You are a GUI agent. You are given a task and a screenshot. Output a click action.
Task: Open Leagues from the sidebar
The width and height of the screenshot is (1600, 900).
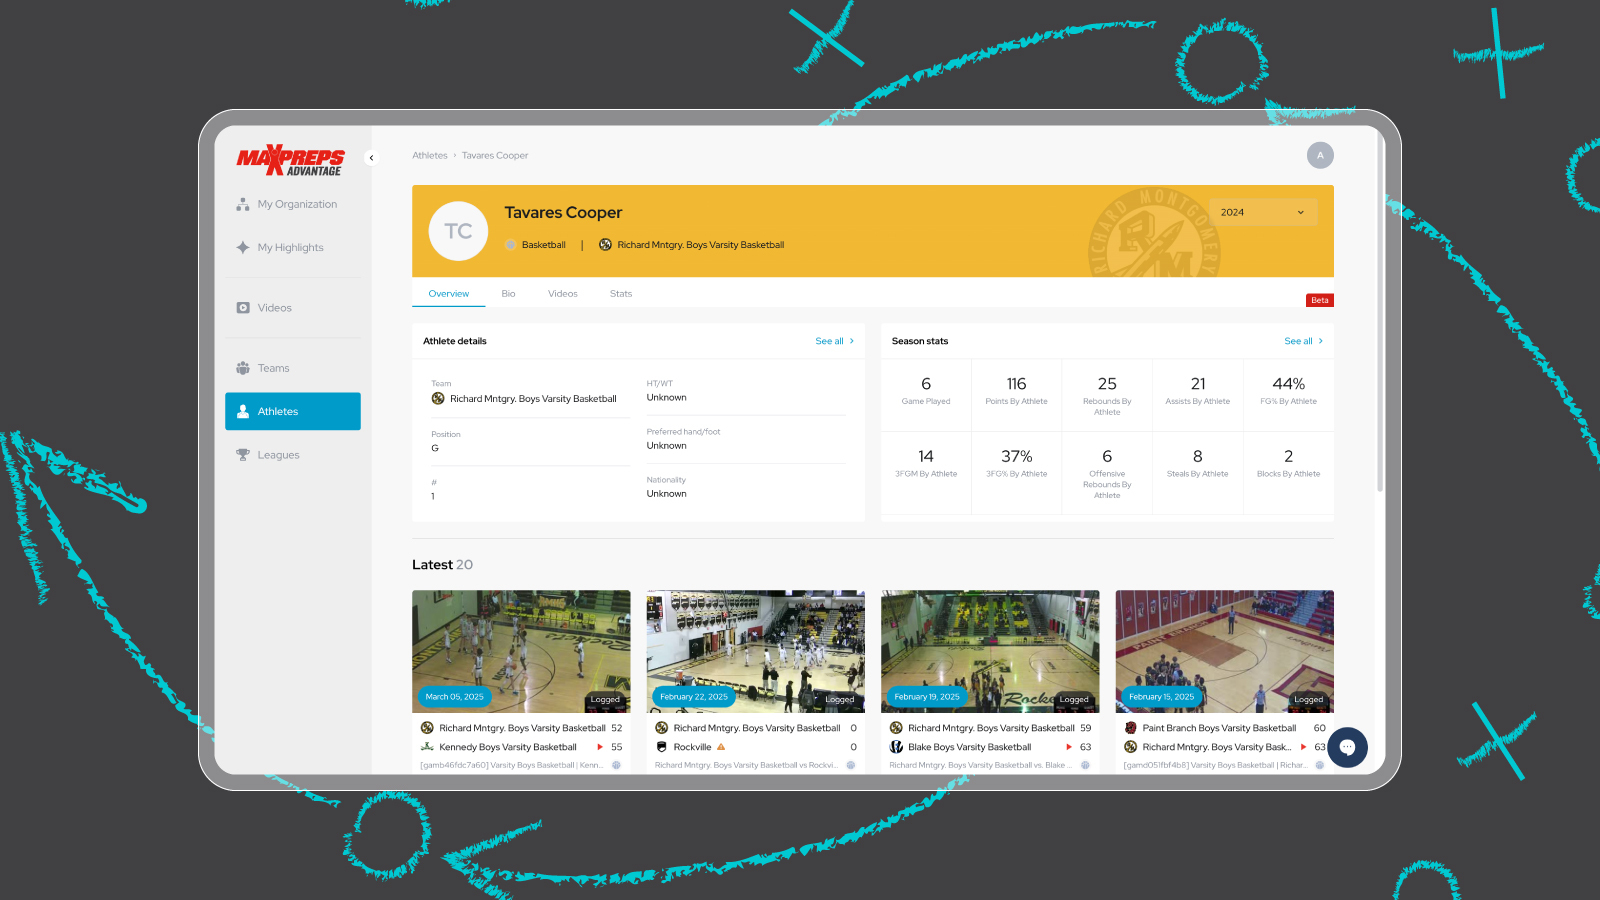pyautogui.click(x=278, y=455)
